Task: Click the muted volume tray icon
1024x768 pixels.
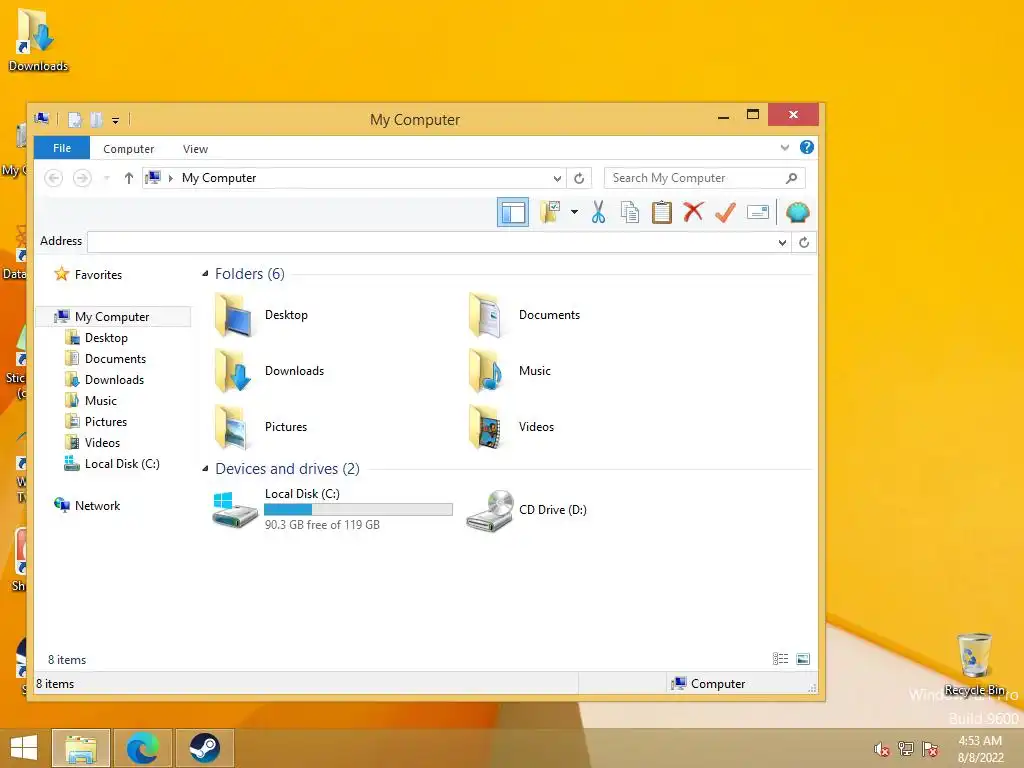Action: pyautogui.click(x=882, y=749)
